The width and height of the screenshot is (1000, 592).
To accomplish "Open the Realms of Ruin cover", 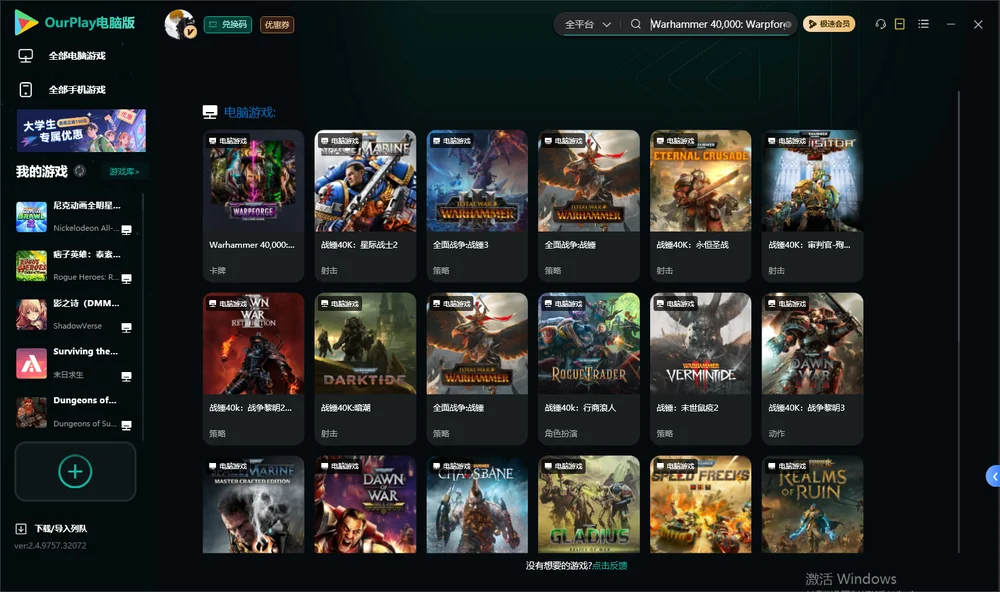I will (812, 504).
